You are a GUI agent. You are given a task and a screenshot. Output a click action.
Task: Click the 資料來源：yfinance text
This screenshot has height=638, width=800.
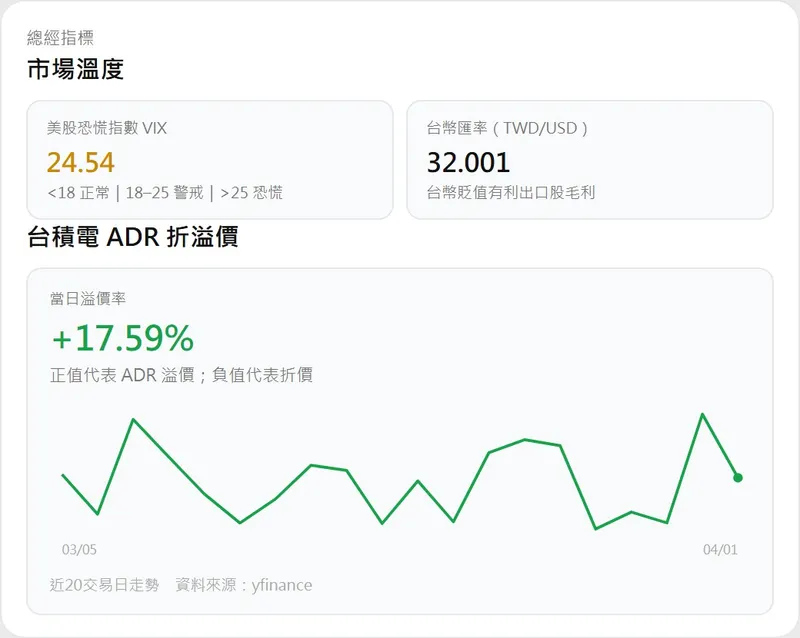244,585
